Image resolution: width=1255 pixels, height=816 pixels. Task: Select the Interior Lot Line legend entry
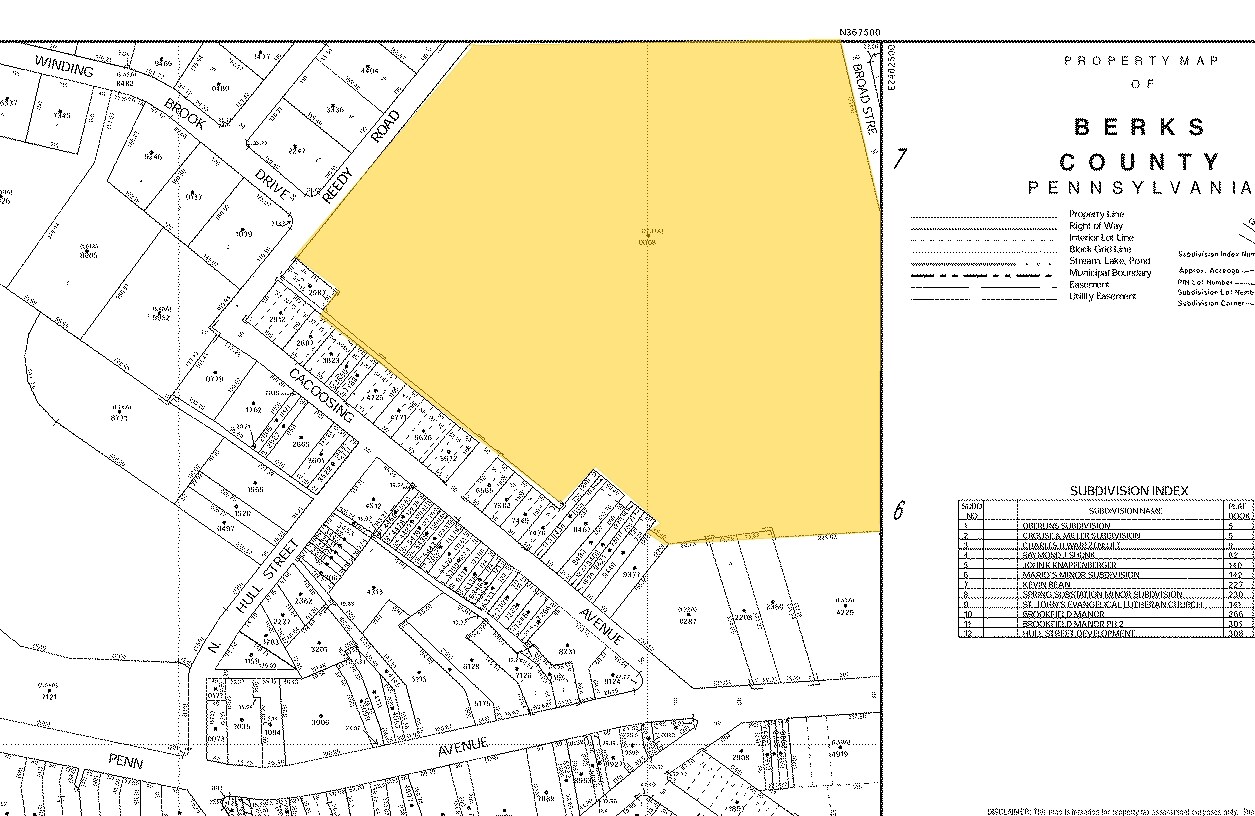(x=1101, y=238)
